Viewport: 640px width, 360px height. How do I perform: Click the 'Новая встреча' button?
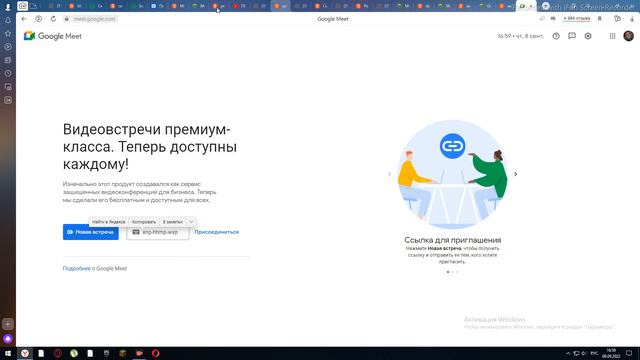click(x=91, y=232)
